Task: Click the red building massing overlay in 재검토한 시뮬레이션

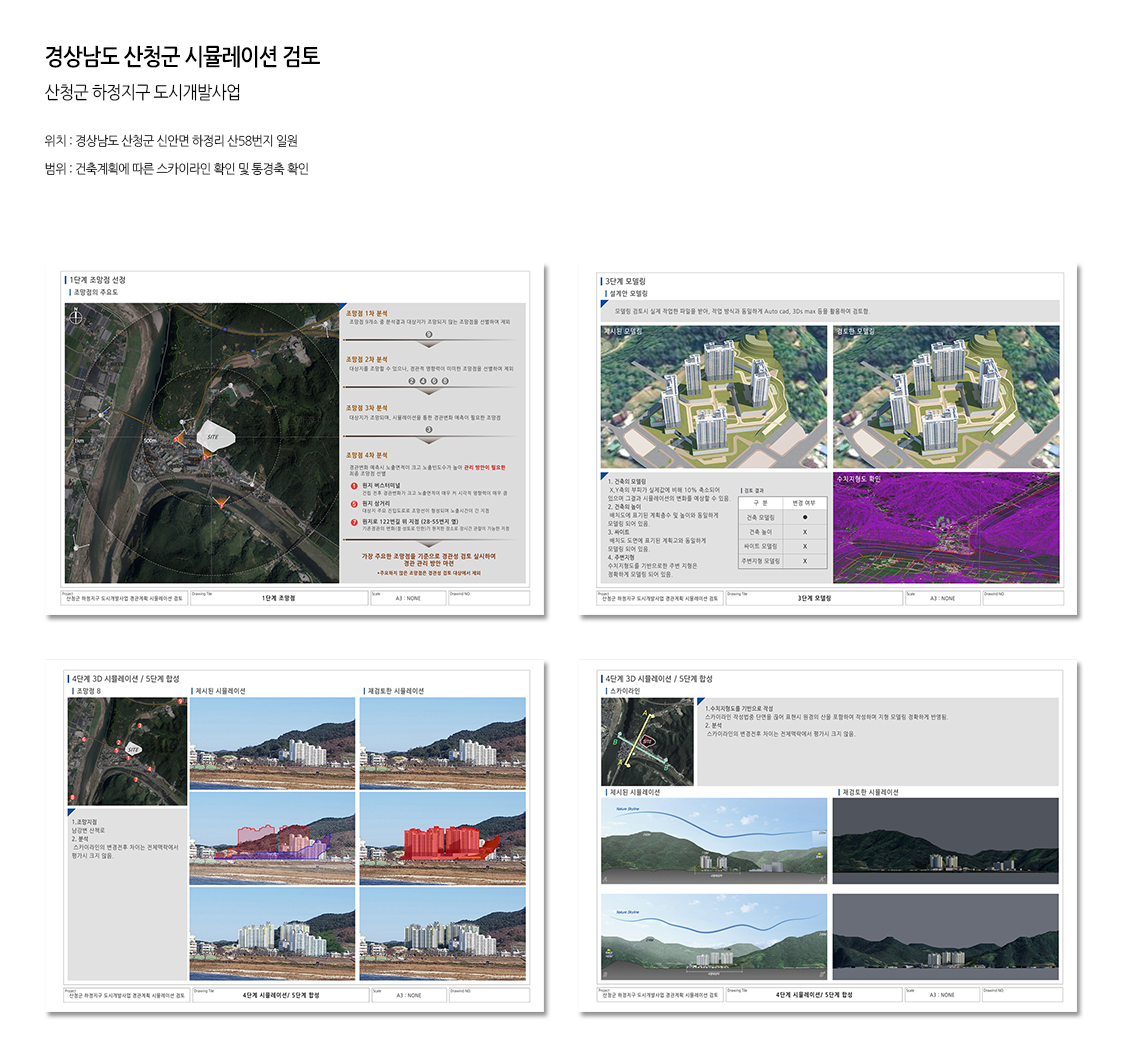Action: click(440, 842)
